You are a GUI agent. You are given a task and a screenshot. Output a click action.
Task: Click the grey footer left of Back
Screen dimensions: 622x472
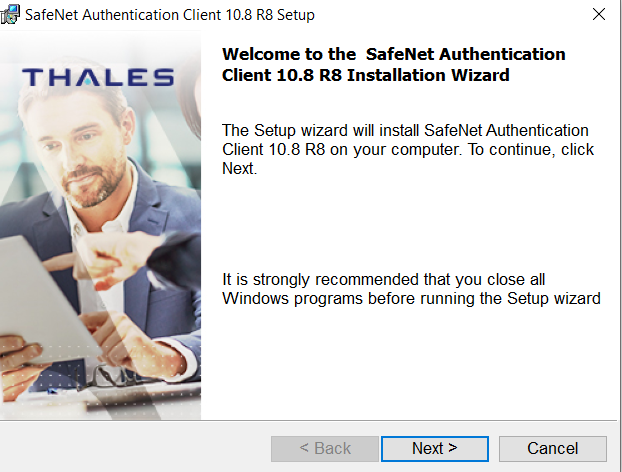coord(135,449)
